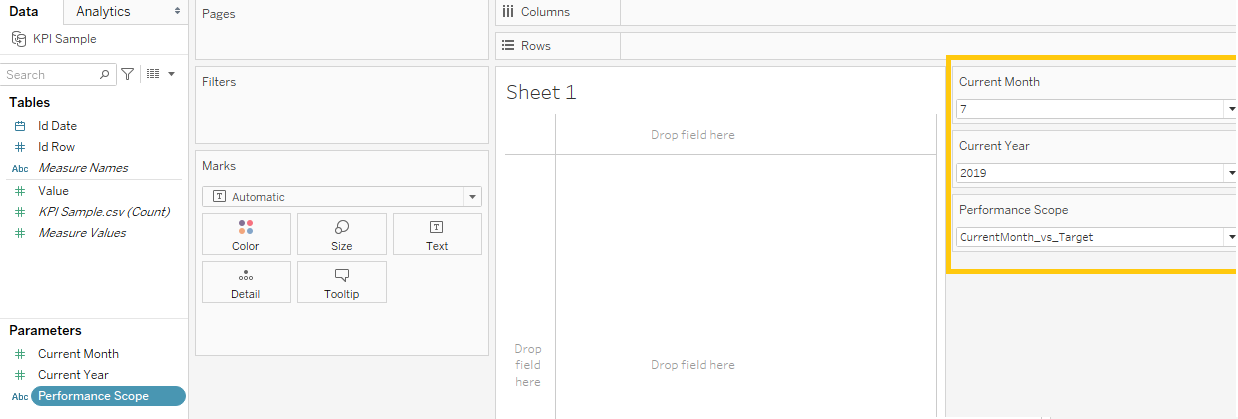Click the KPI Sample data source icon

[19, 39]
